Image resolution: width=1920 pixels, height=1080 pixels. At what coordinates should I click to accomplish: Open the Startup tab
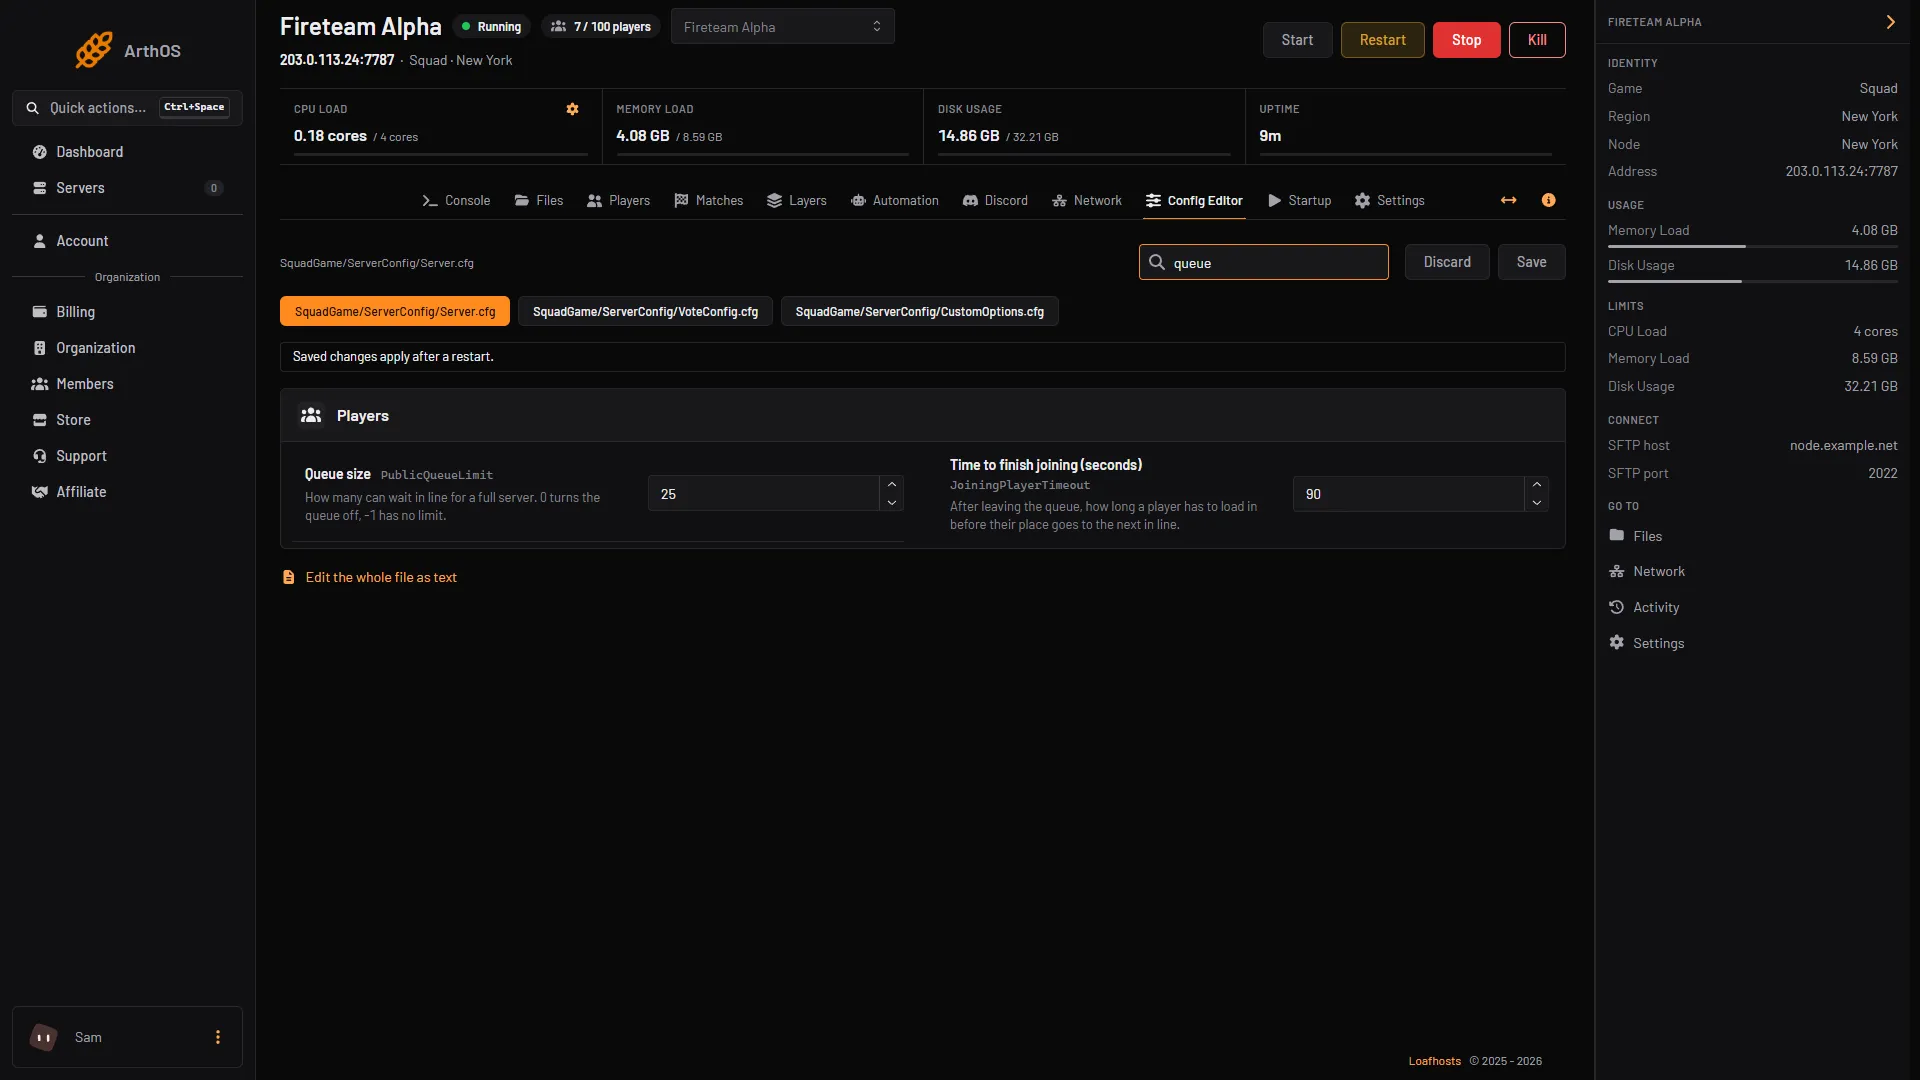point(1299,201)
